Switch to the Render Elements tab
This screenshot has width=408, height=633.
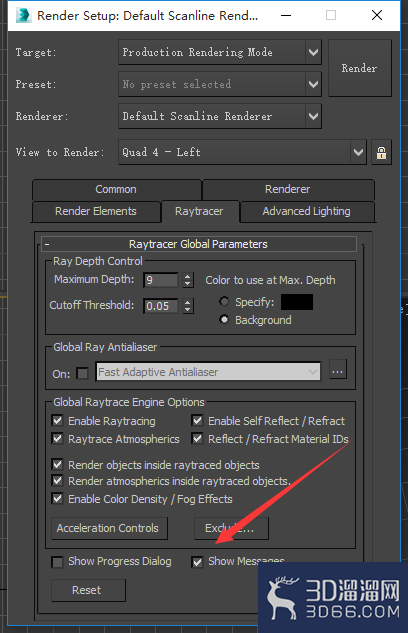tap(96, 212)
